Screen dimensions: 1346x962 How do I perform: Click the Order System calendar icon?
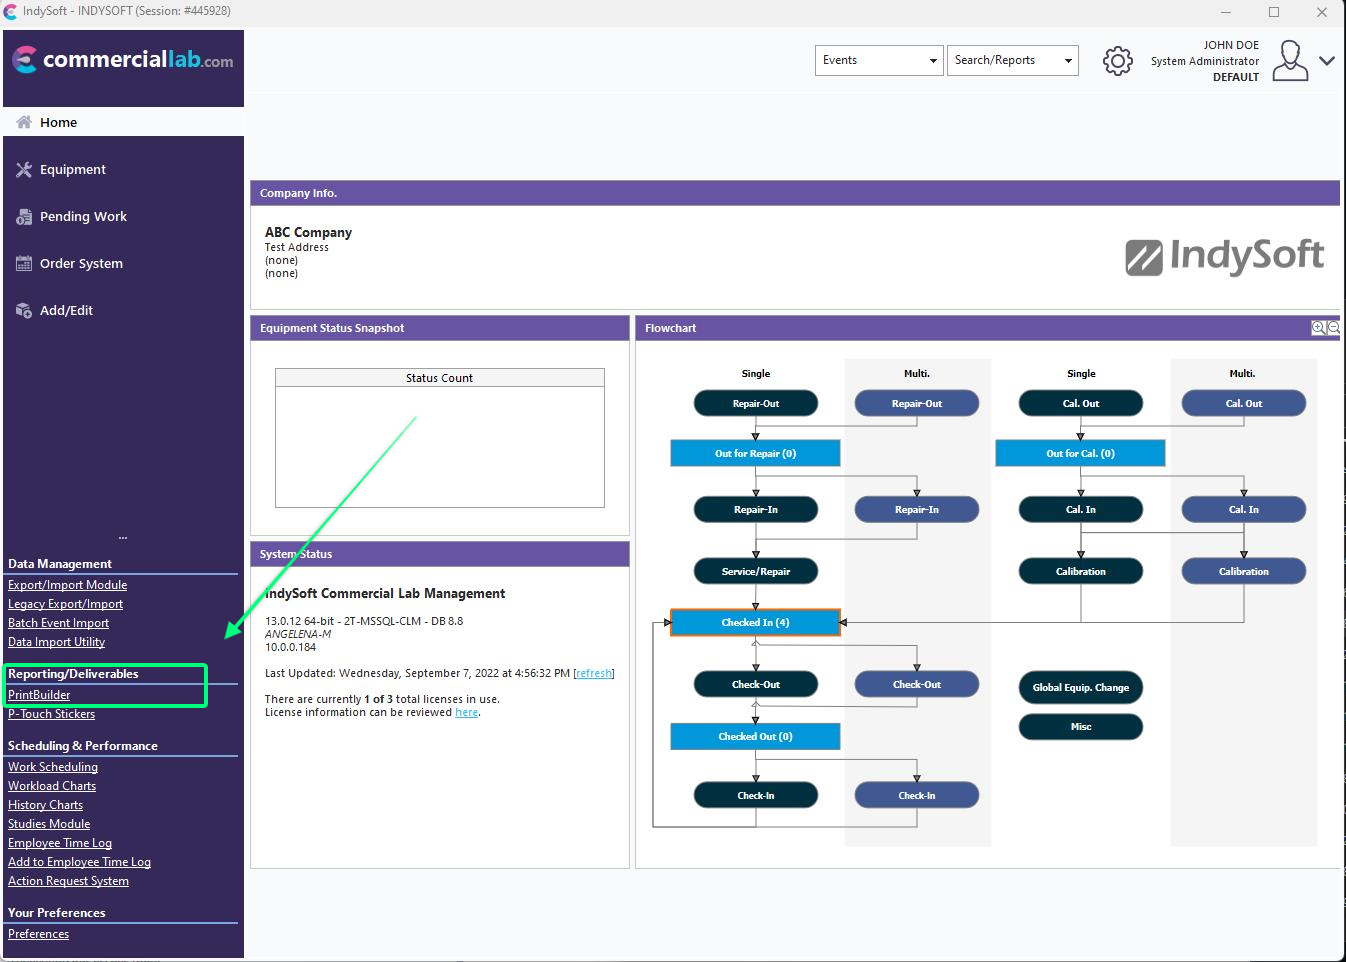(x=24, y=264)
